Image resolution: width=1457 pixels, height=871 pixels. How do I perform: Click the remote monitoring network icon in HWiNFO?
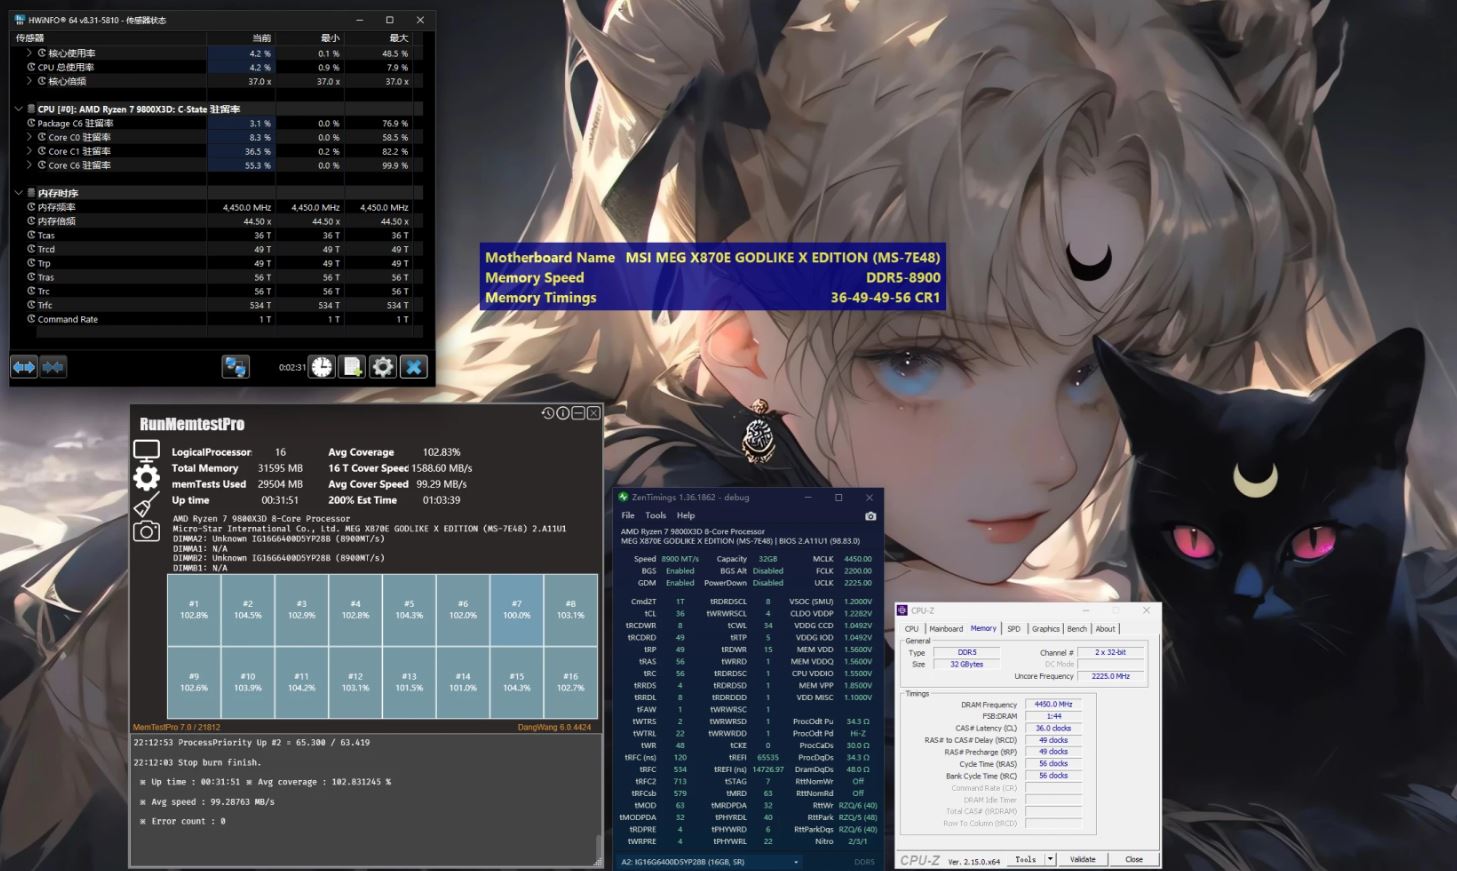point(236,366)
